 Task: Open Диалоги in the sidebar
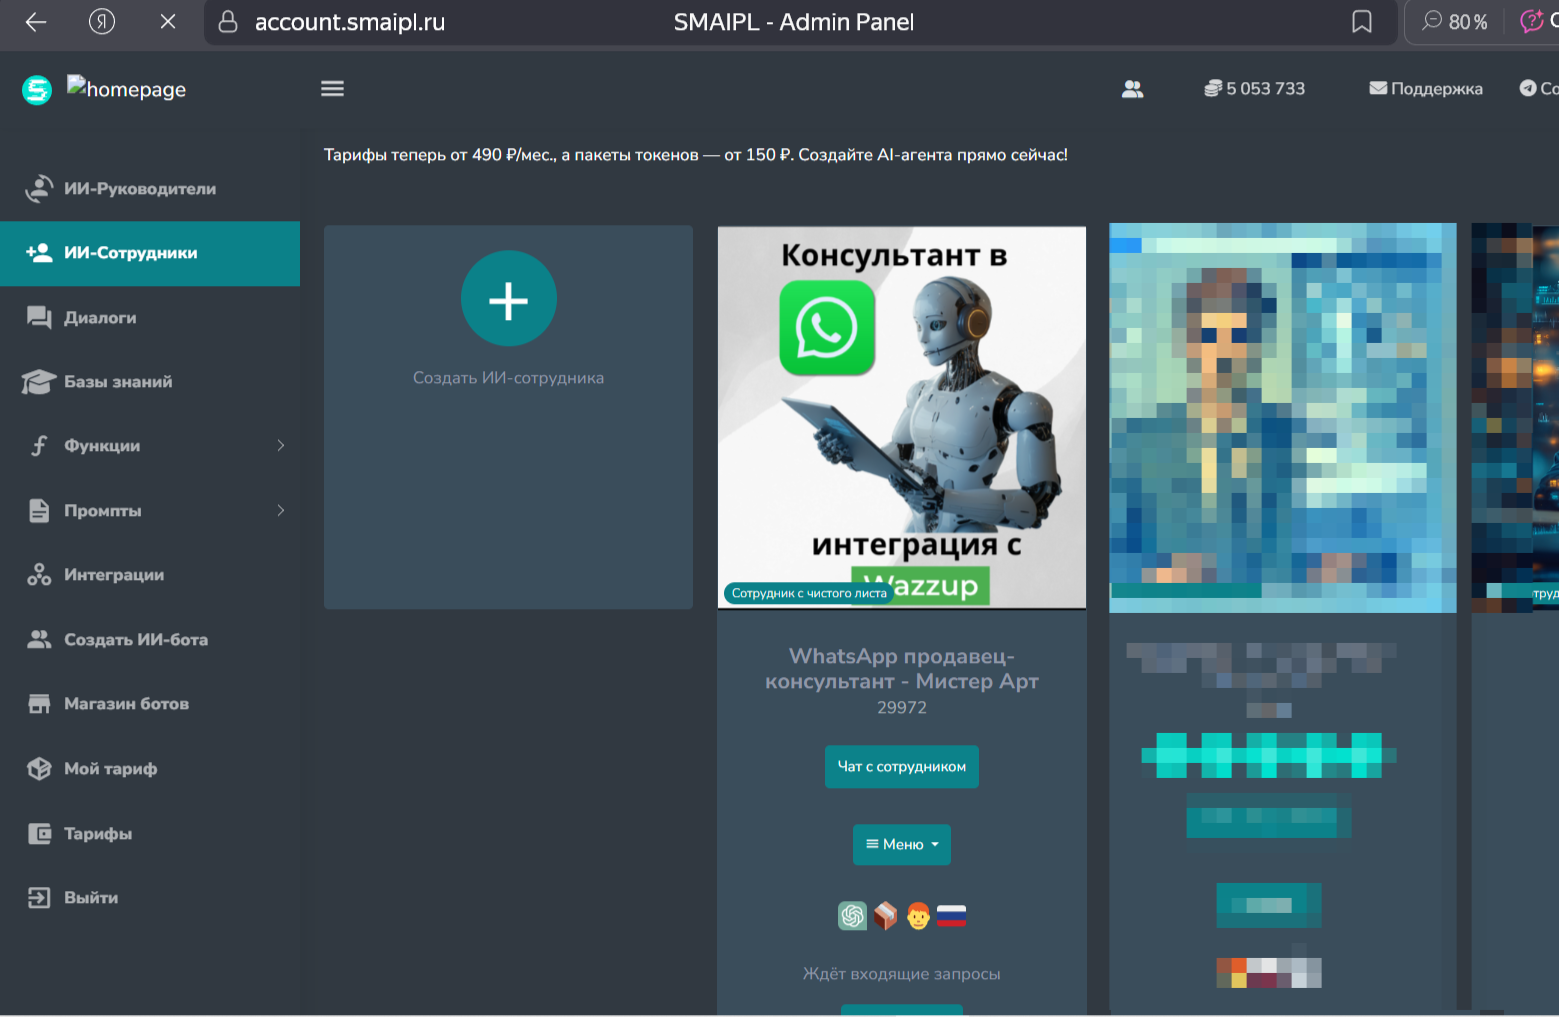[x=150, y=318]
